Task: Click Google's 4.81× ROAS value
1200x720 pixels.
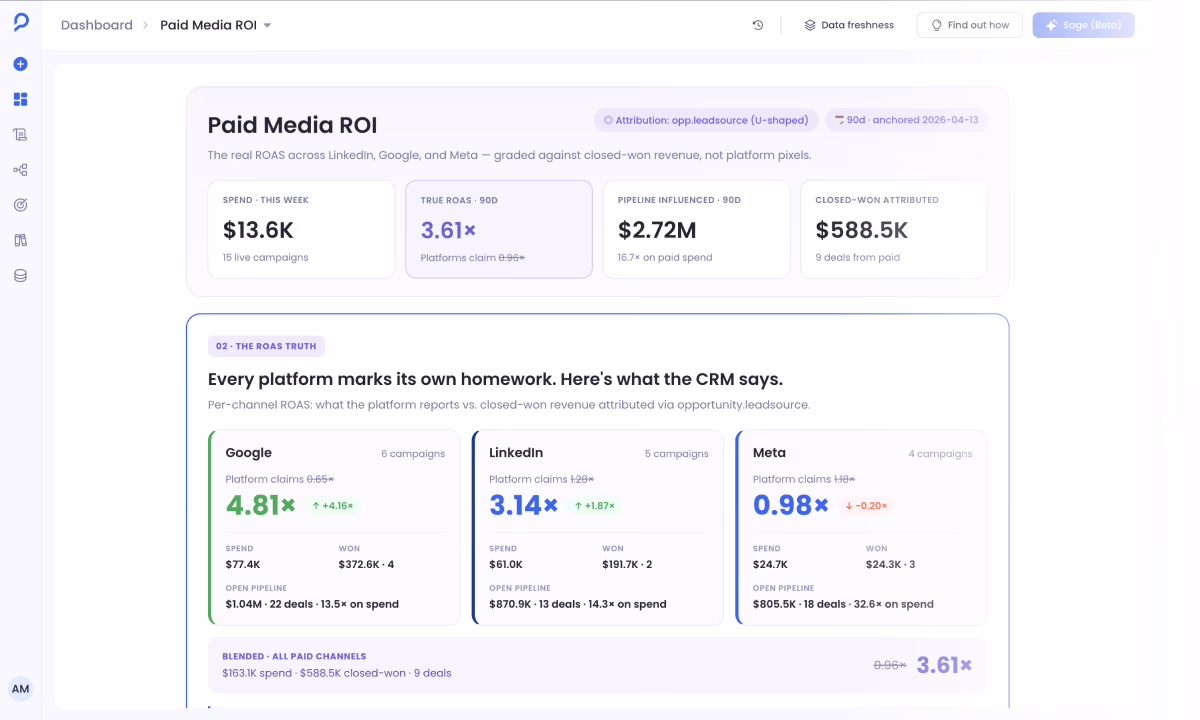Action: point(261,505)
